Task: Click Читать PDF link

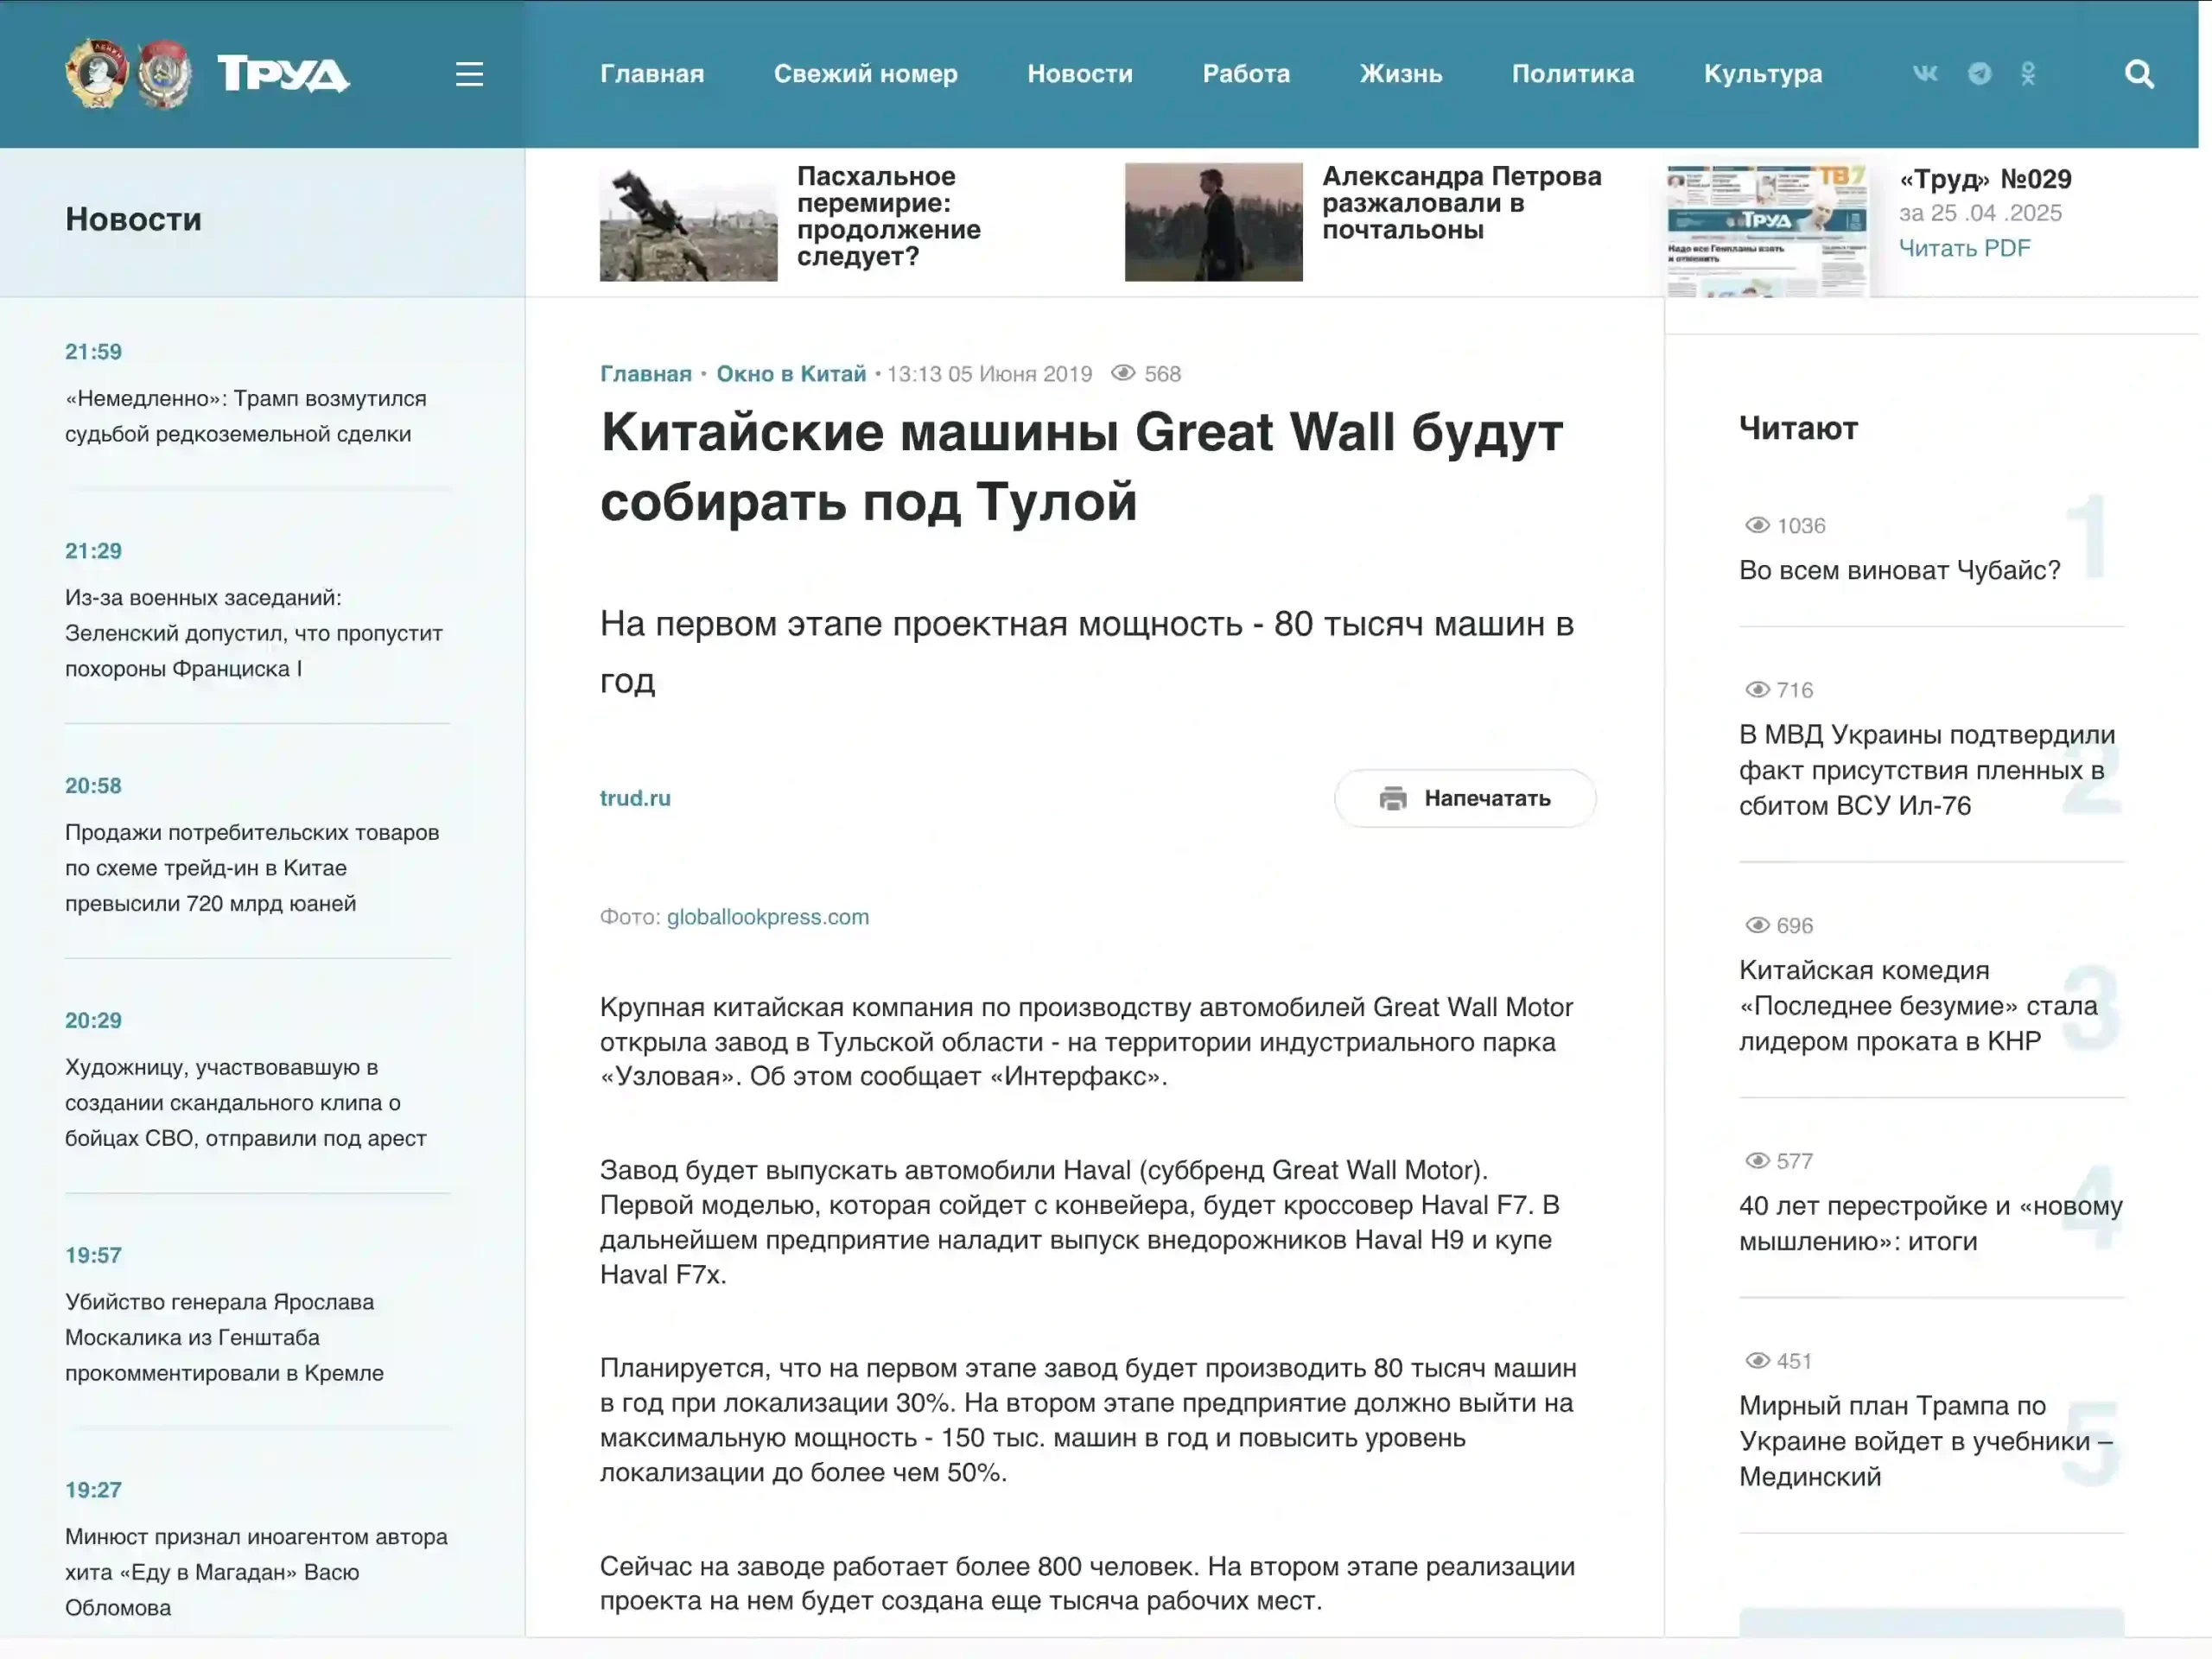Action: (1964, 248)
